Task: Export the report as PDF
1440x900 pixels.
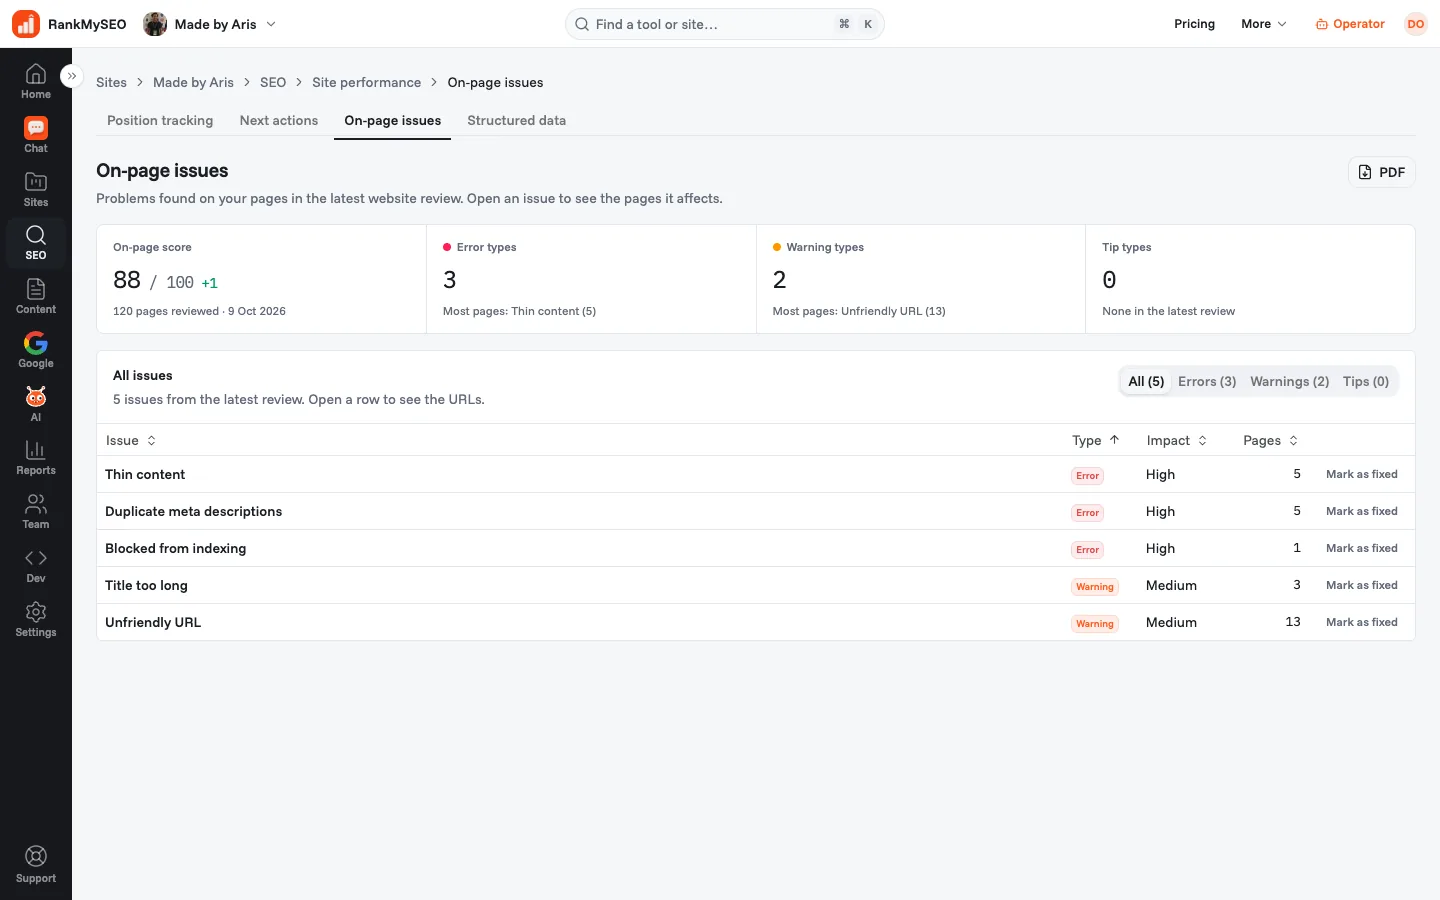Action: click(1382, 172)
